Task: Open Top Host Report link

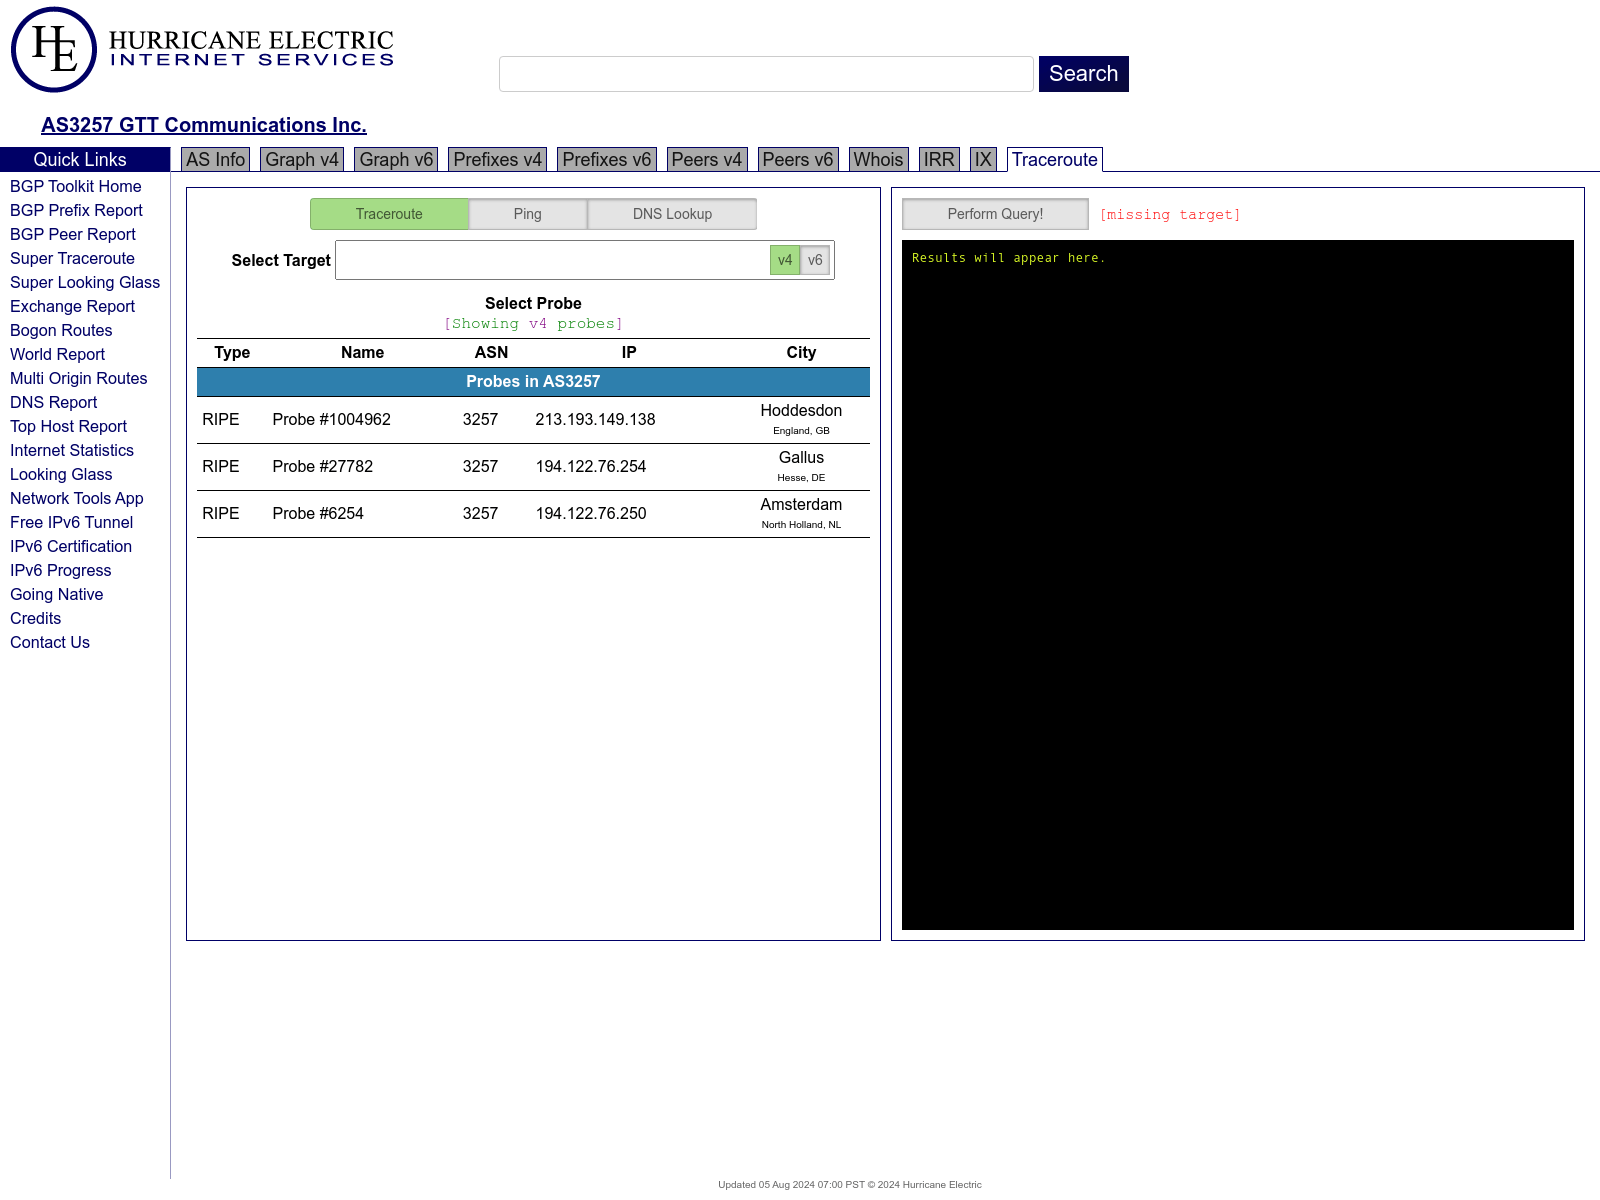Action: tap(68, 426)
